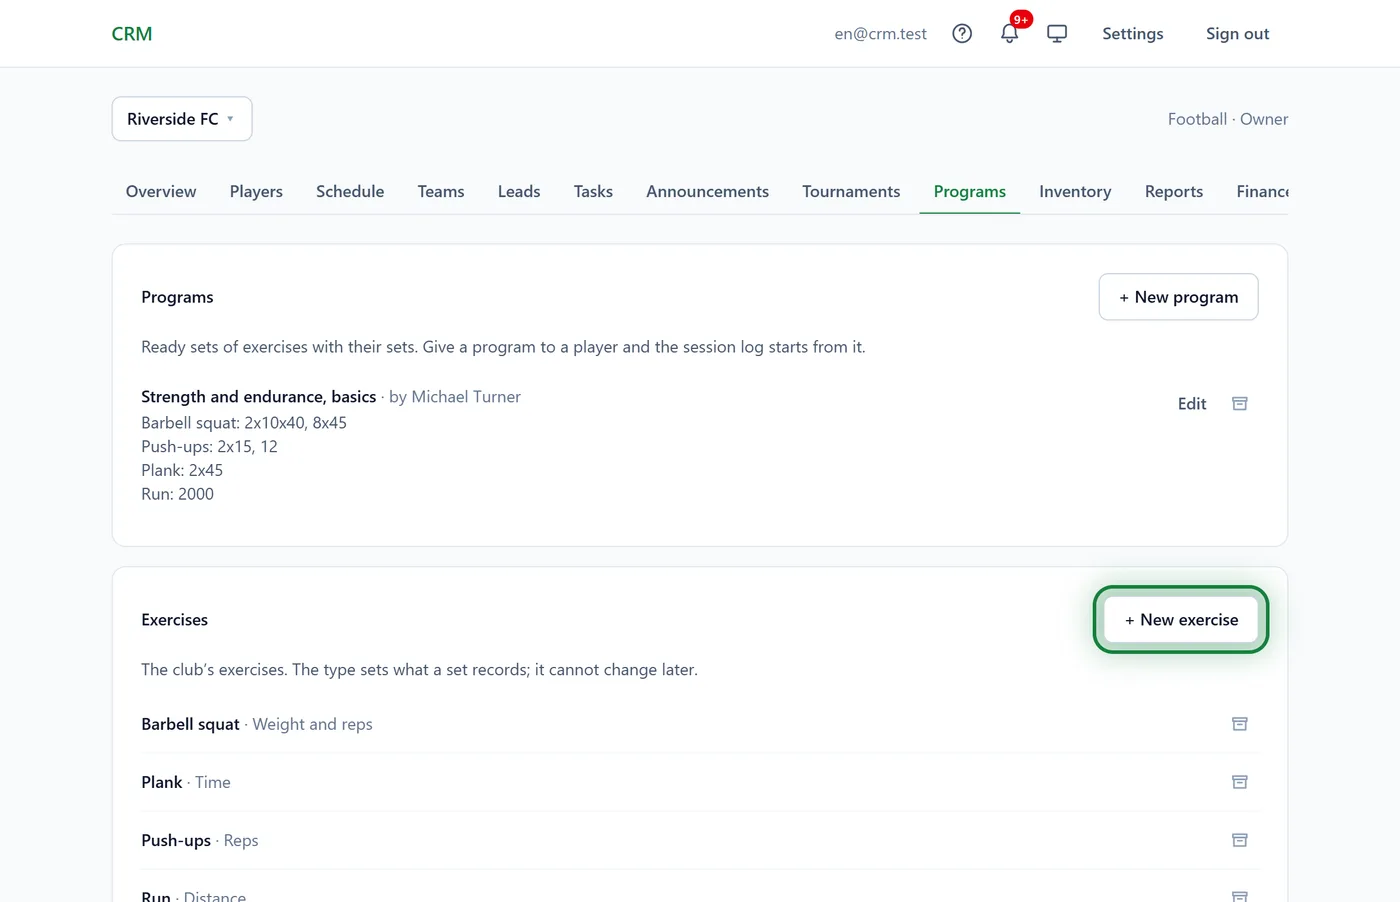Click the New program button
This screenshot has height=902, width=1400.
tap(1178, 297)
